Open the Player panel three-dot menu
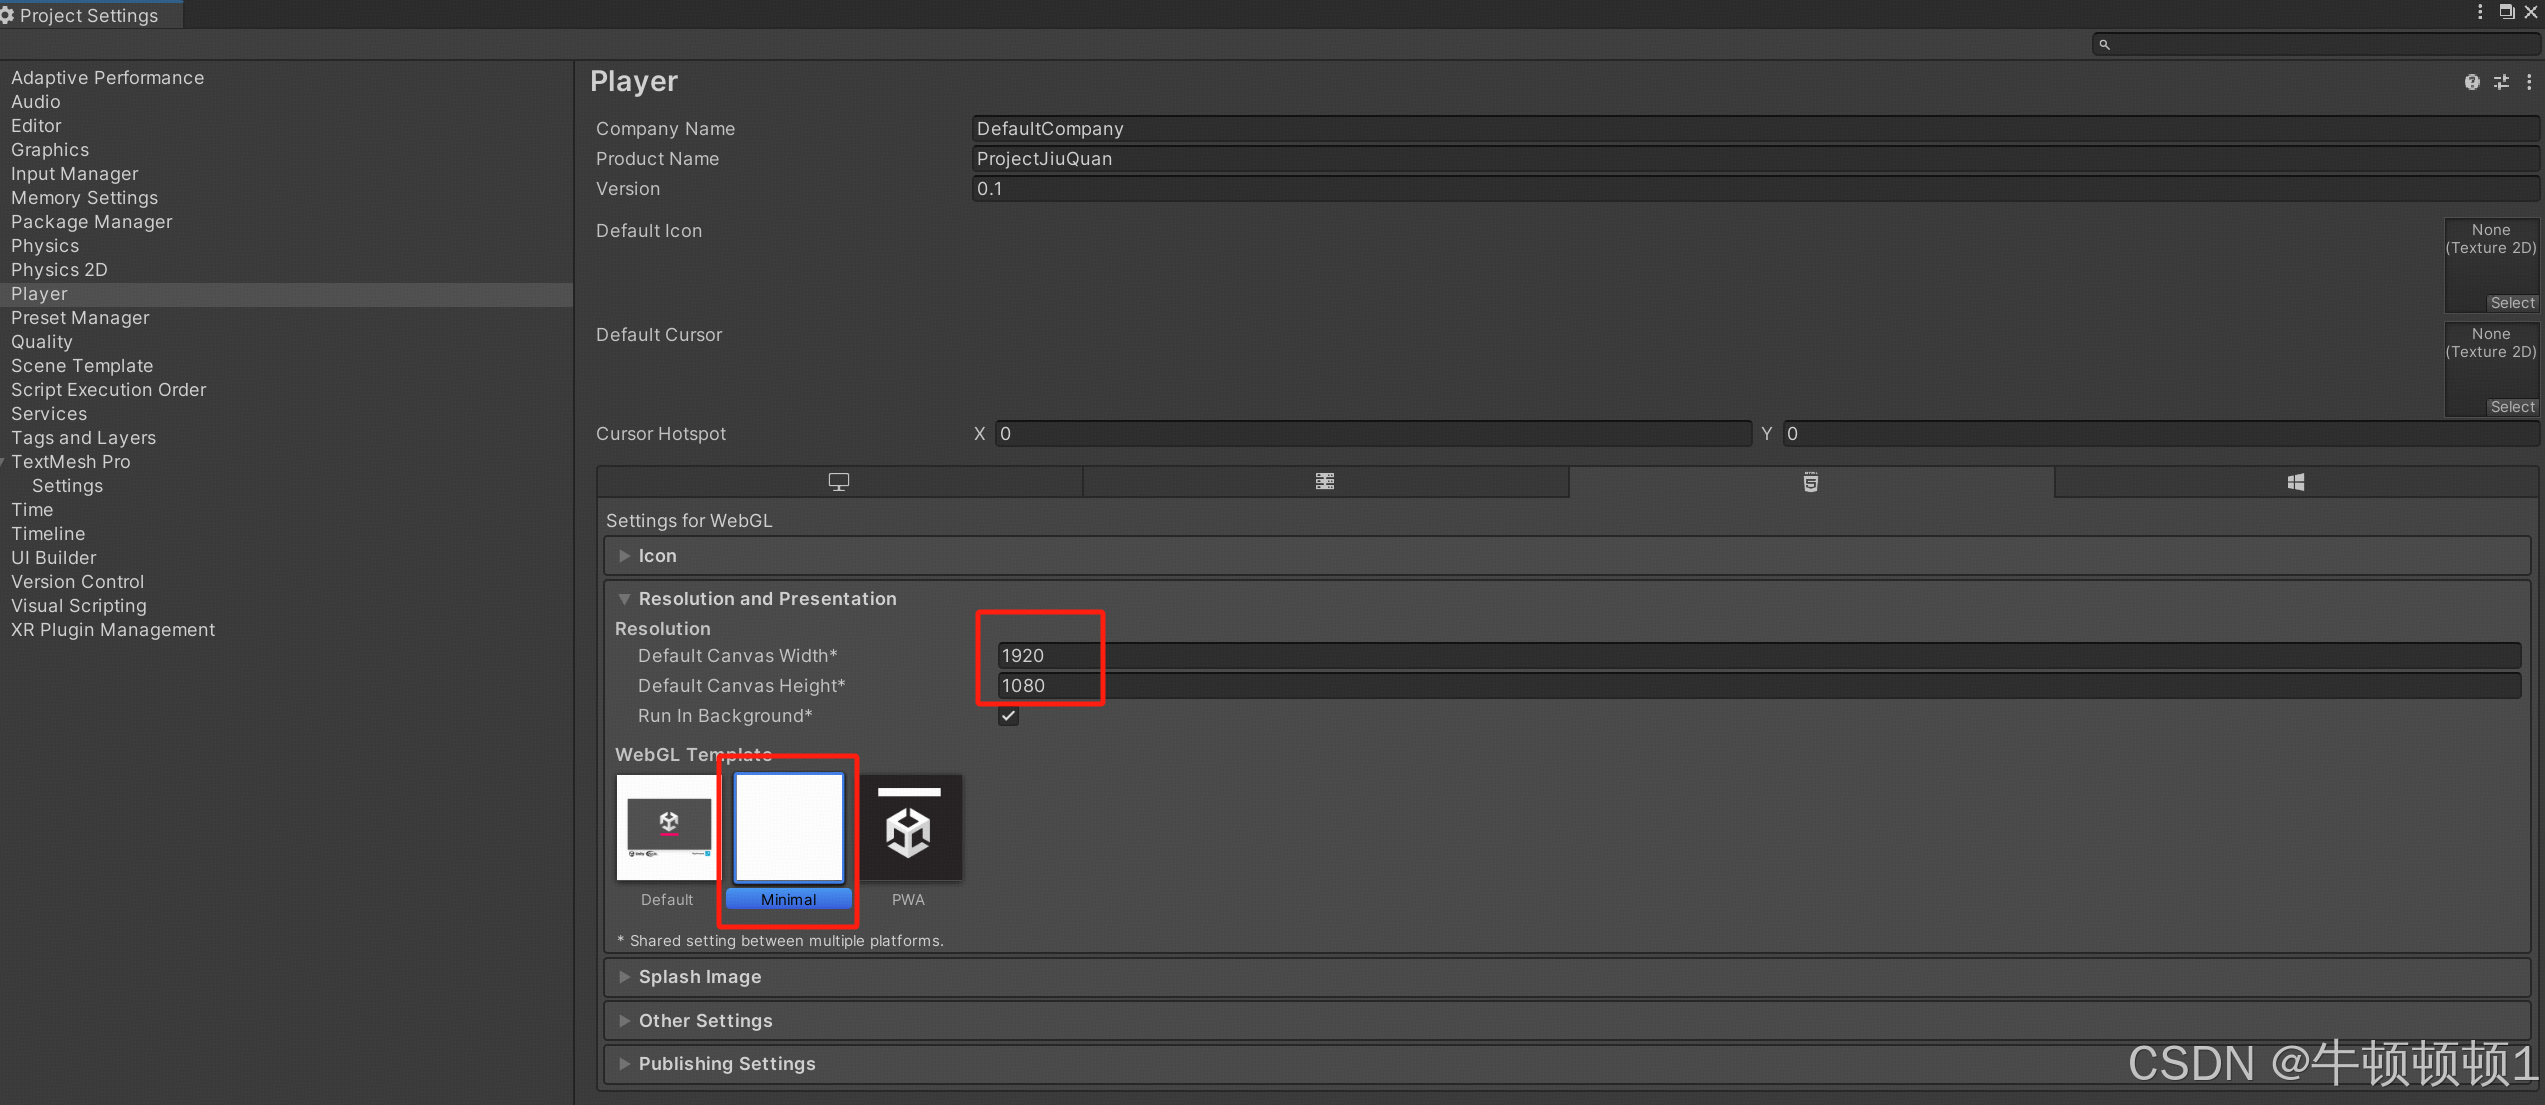2545x1105 pixels. pyautogui.click(x=2529, y=82)
